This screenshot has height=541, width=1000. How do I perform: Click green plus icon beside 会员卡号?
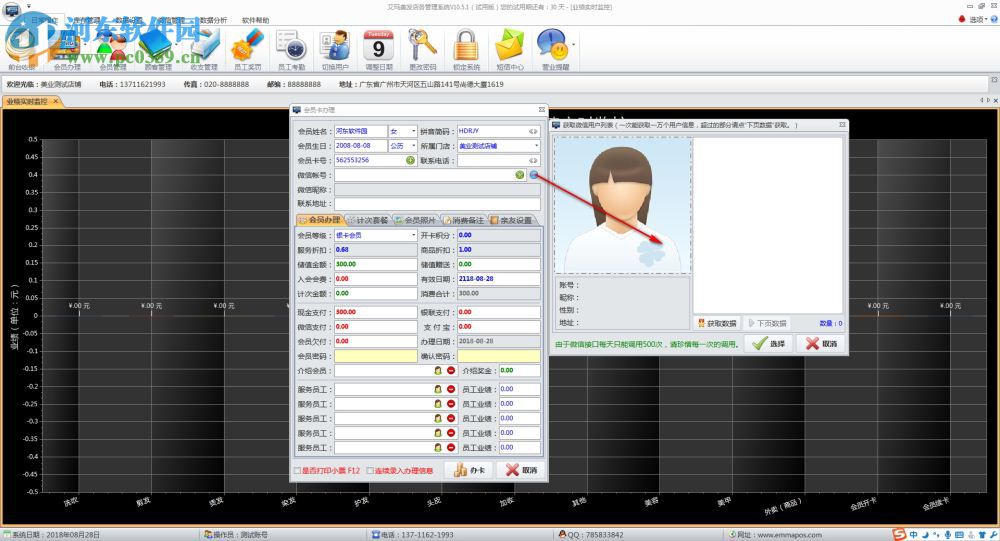click(410, 160)
